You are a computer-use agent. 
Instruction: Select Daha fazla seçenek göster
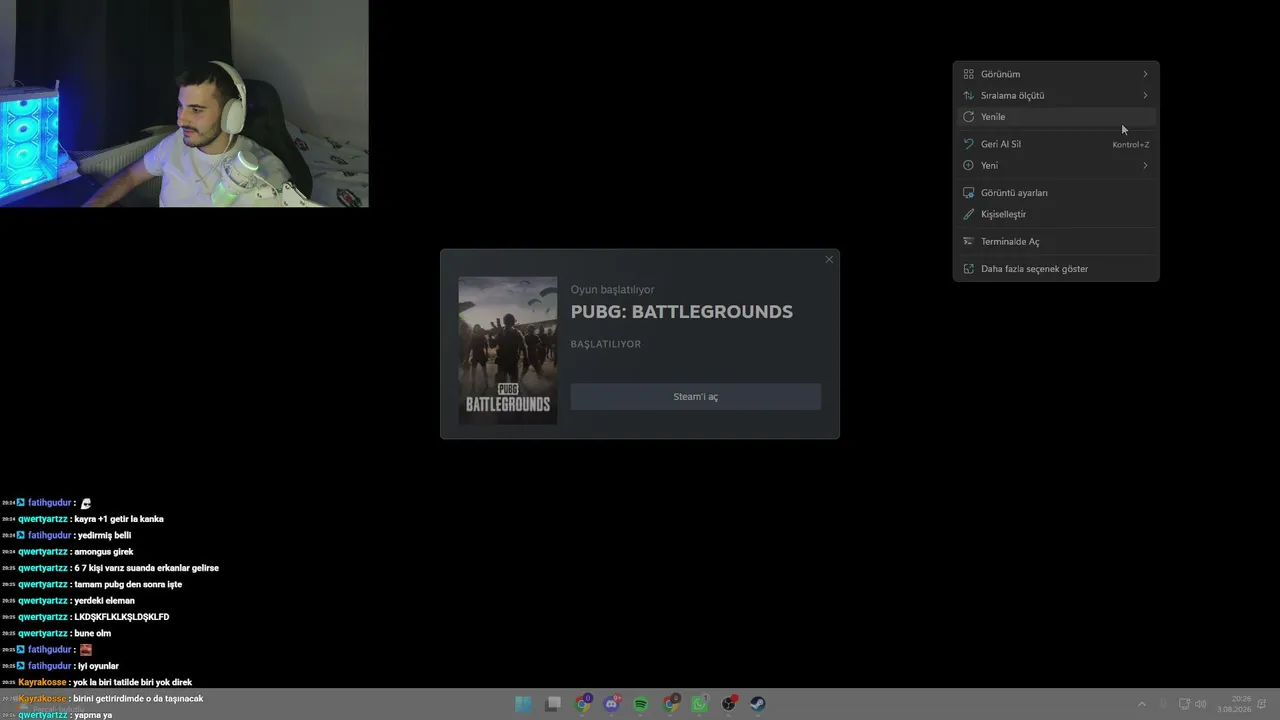click(1056, 269)
